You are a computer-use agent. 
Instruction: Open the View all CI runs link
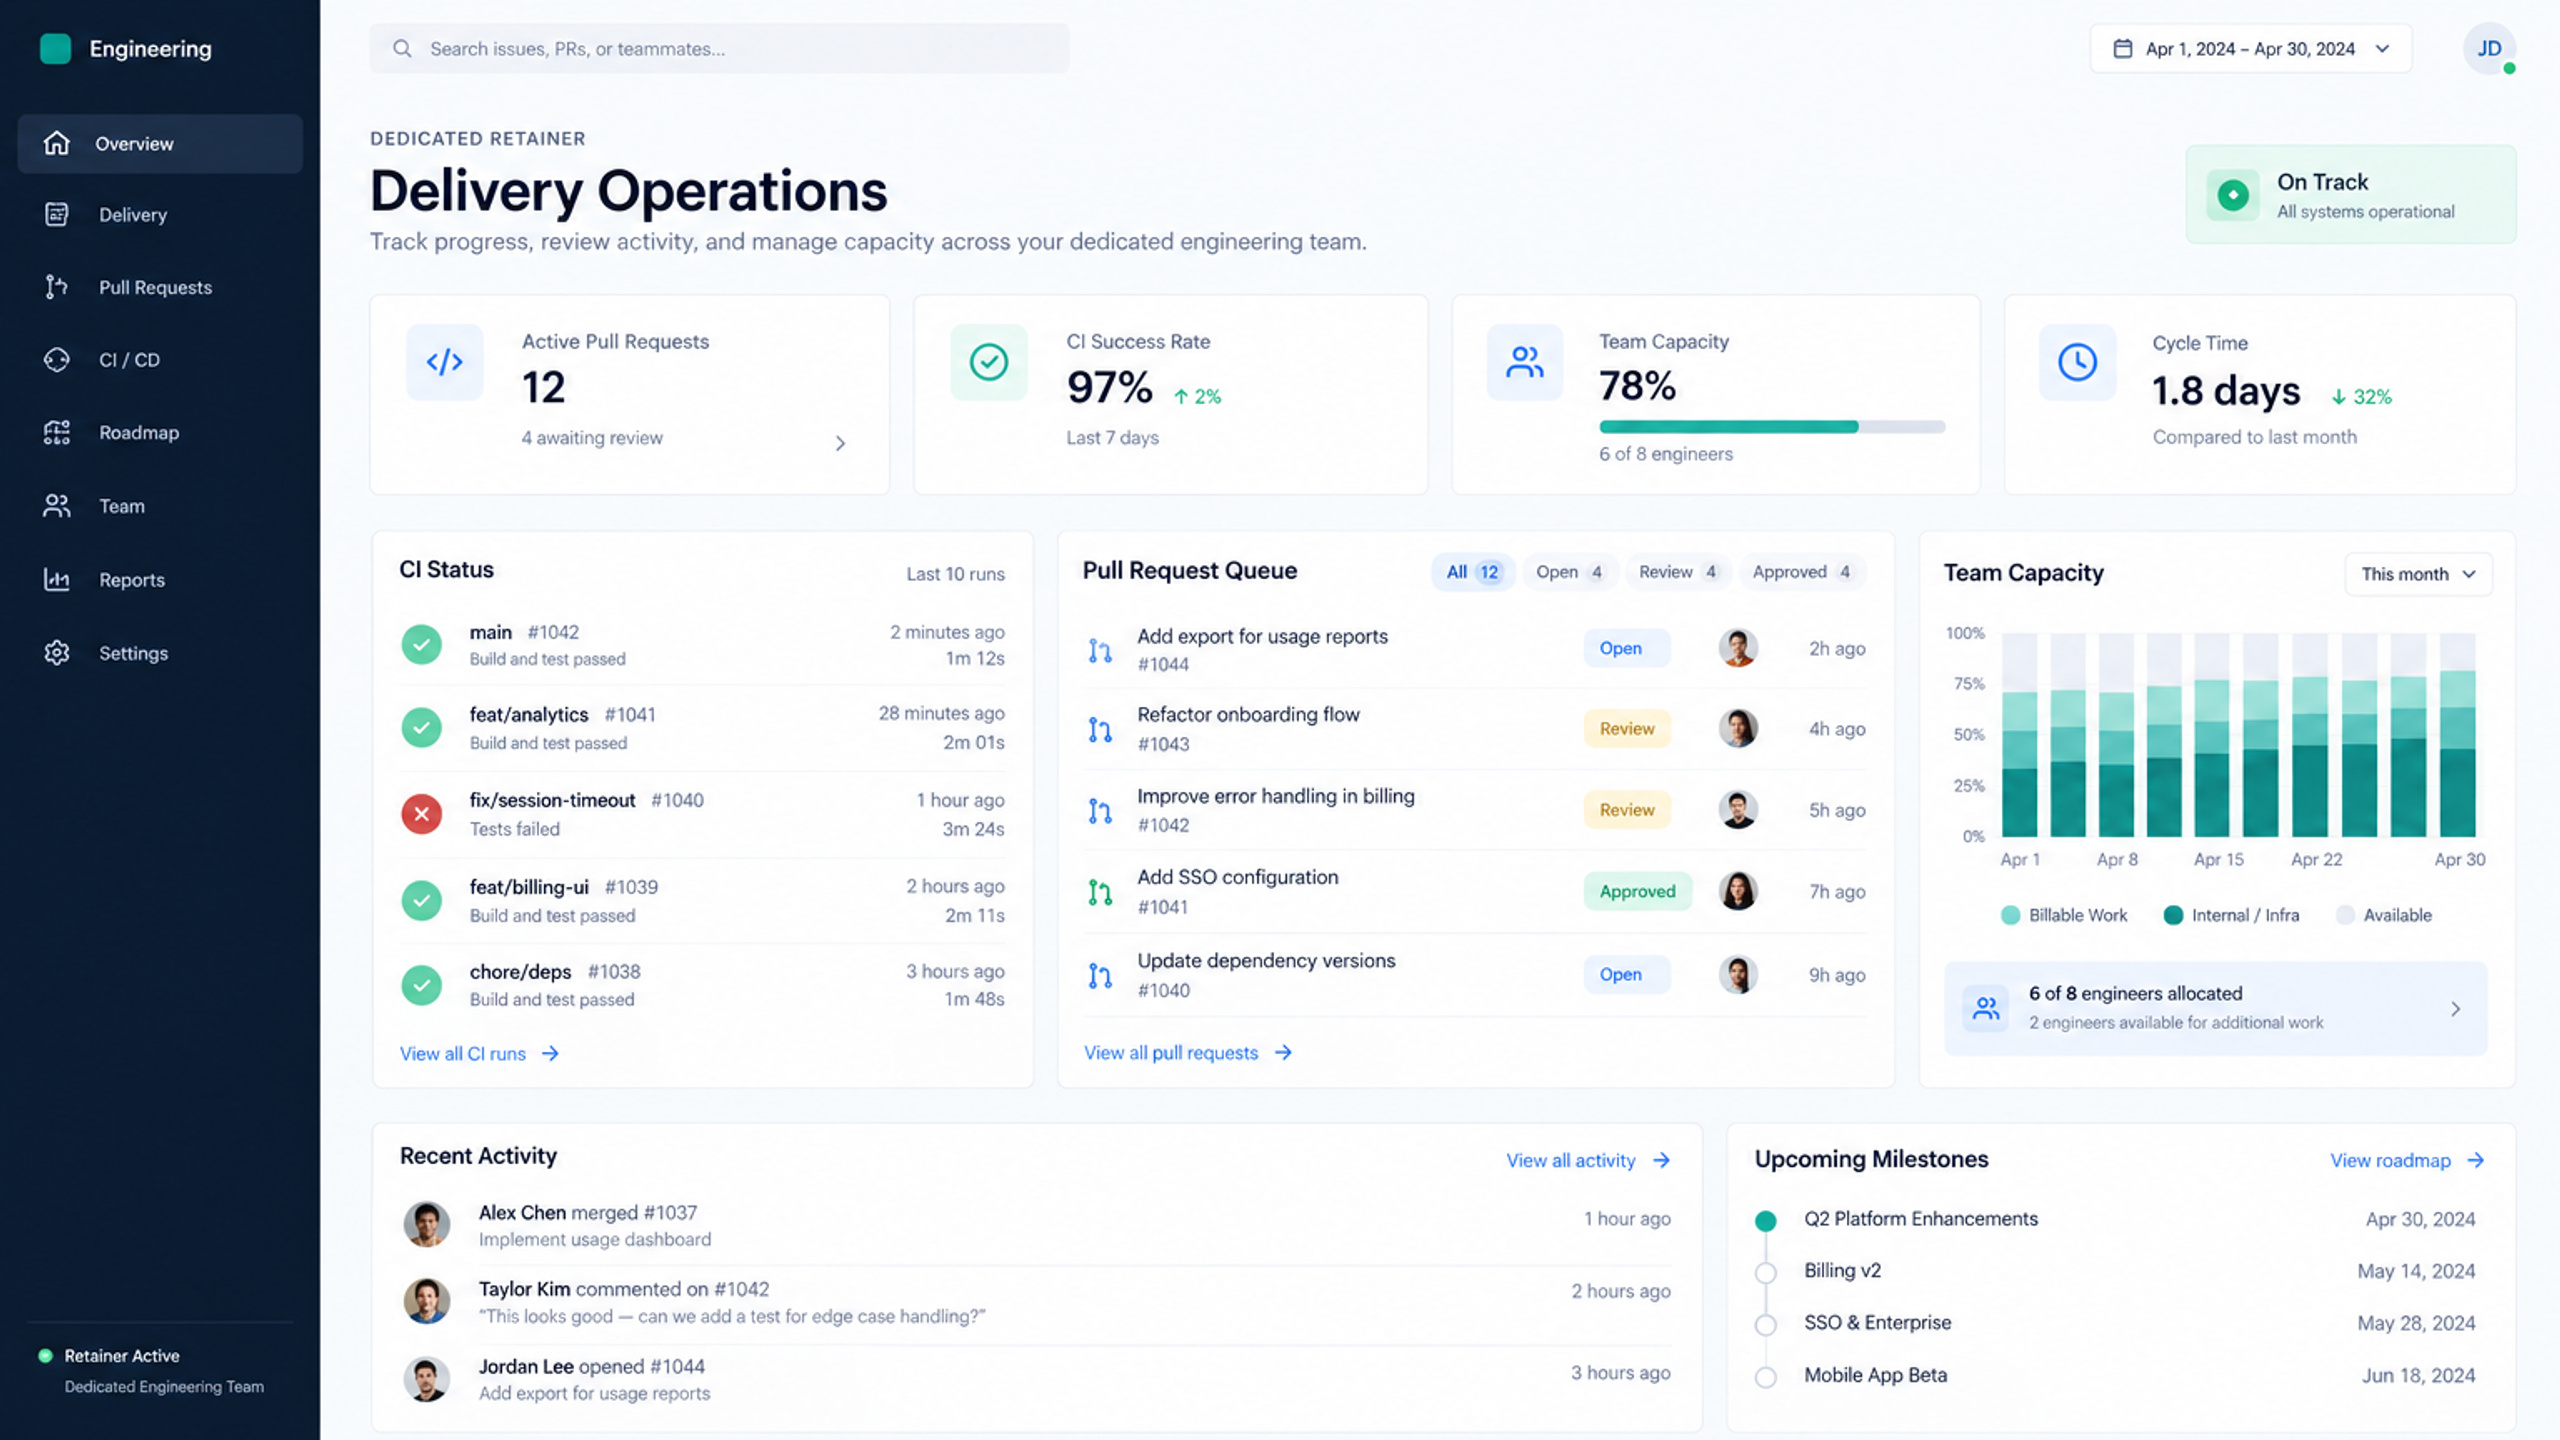point(479,1054)
